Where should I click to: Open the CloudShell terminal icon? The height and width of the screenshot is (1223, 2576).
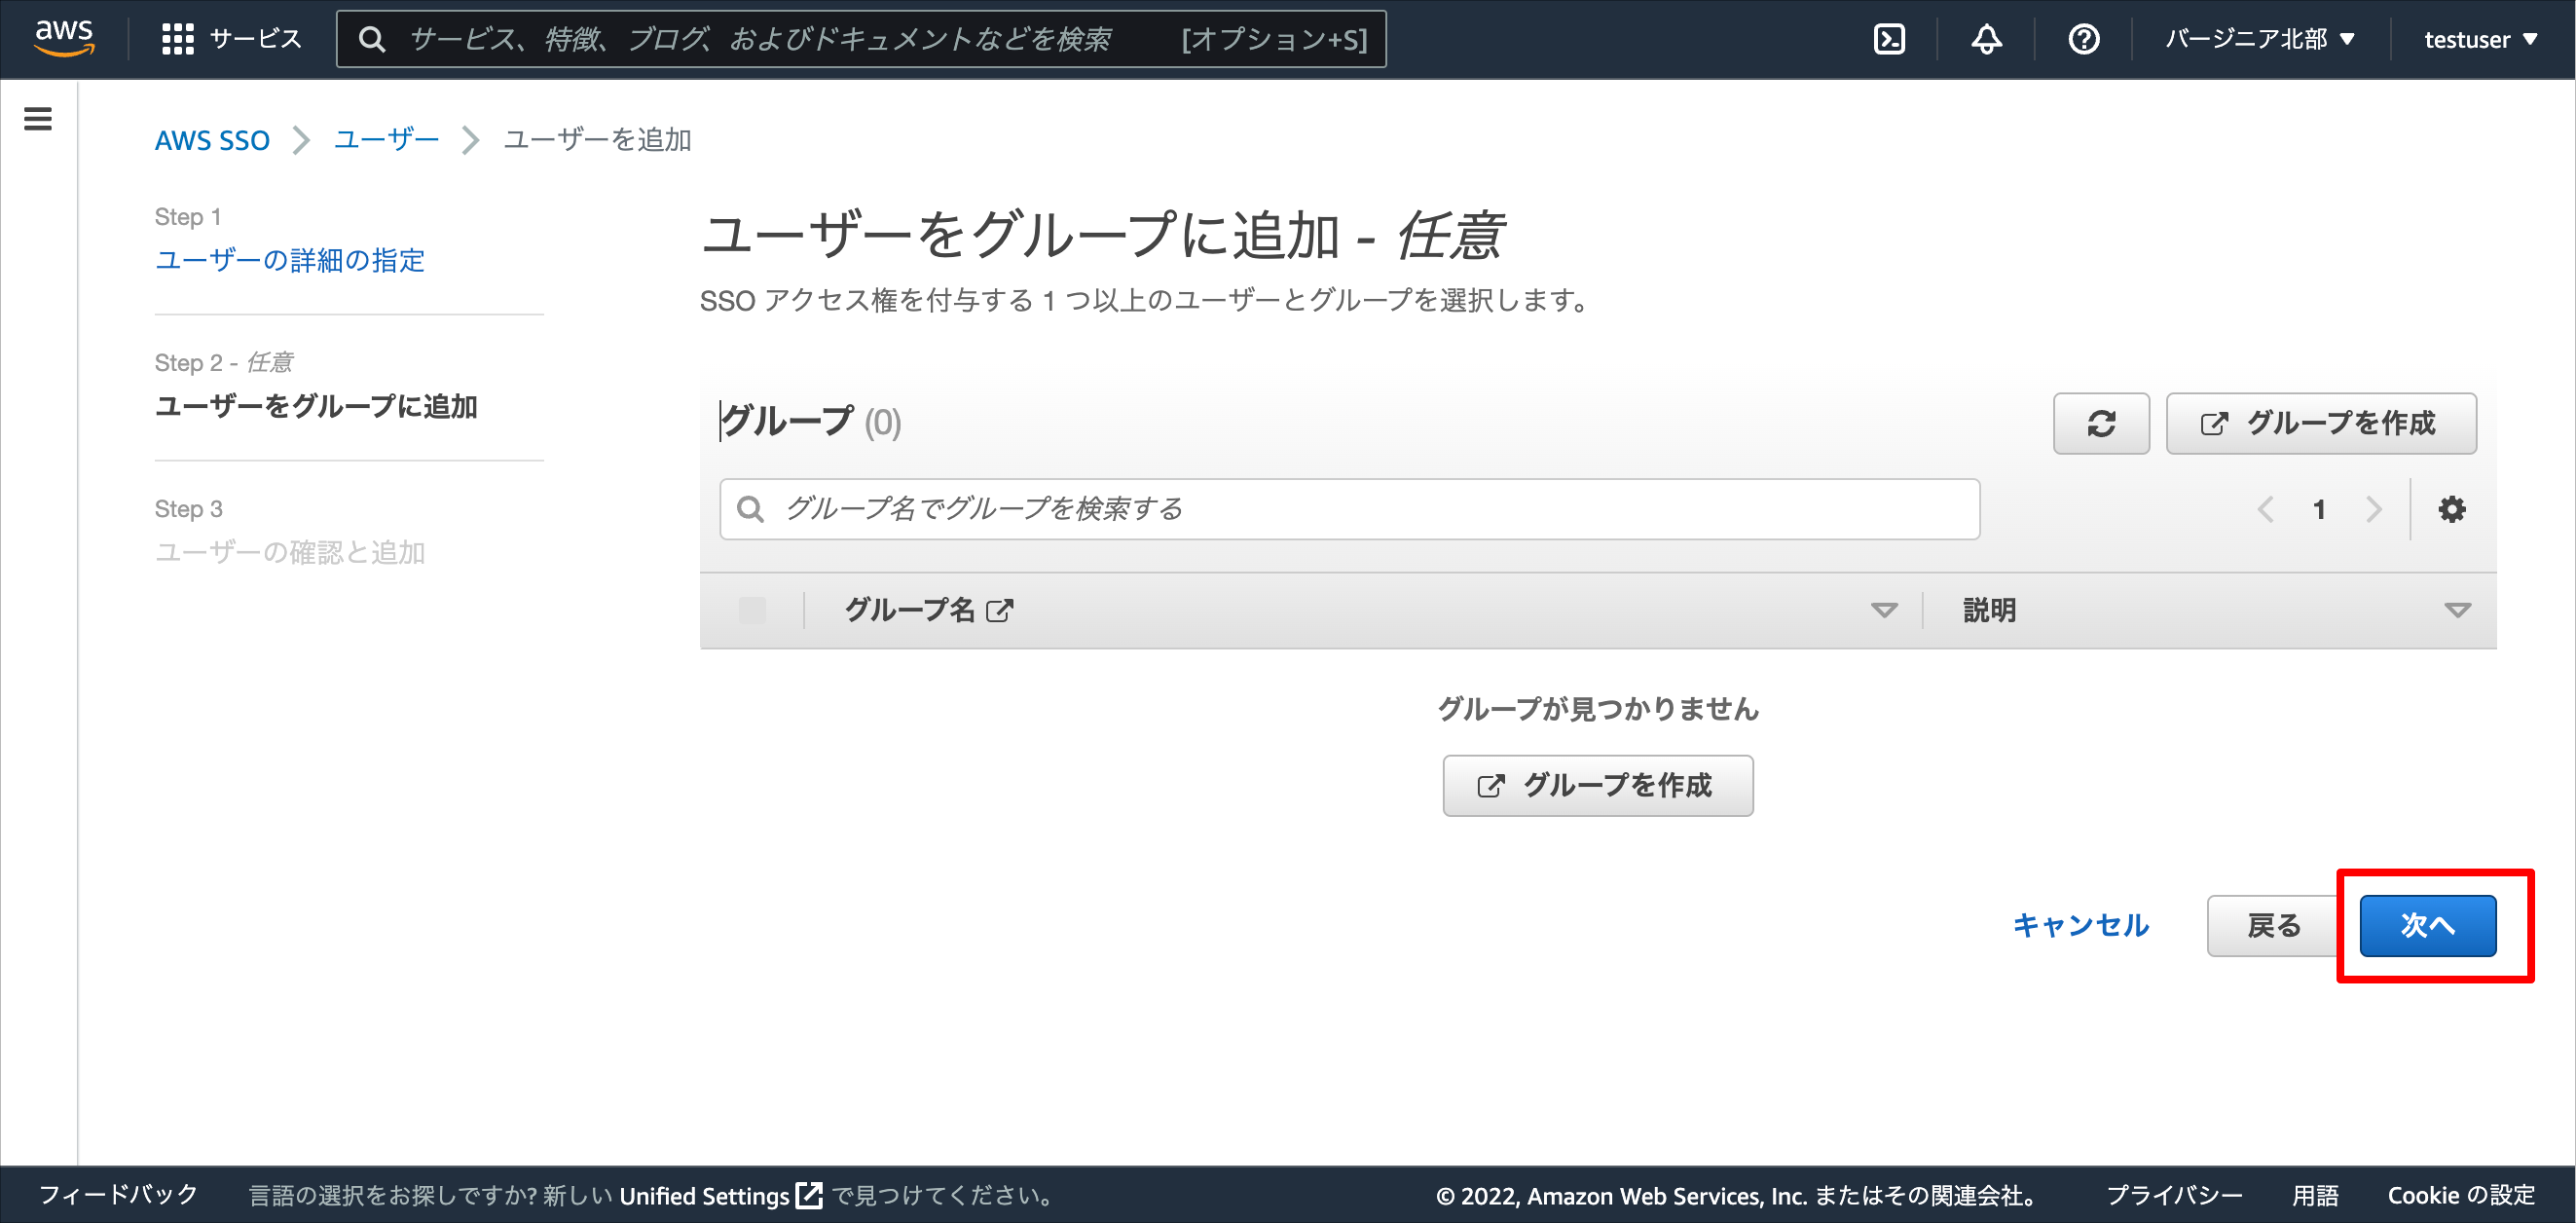click(1888, 39)
